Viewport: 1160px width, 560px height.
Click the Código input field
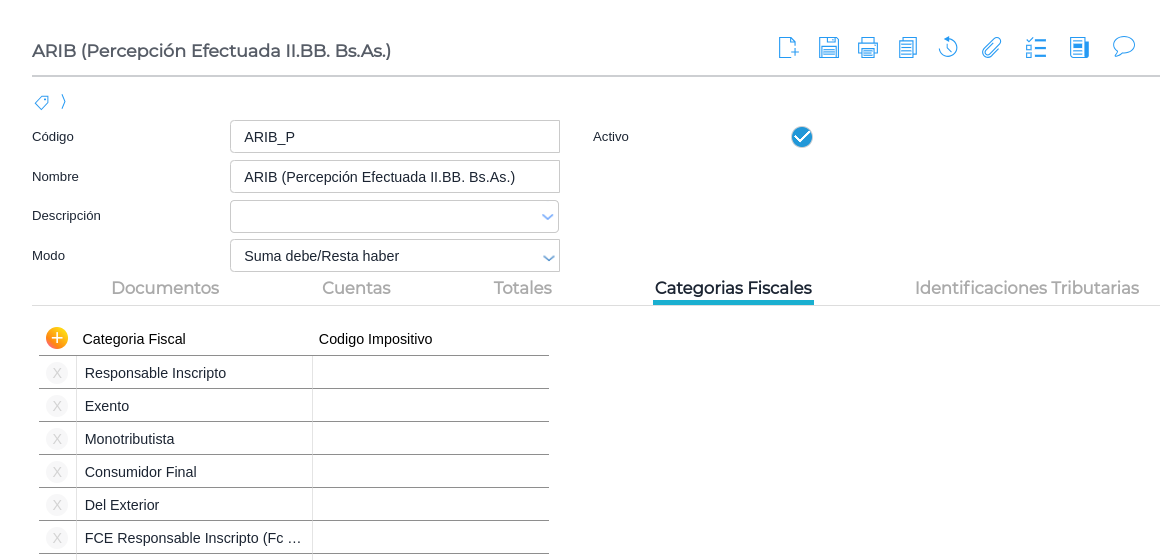pos(395,137)
